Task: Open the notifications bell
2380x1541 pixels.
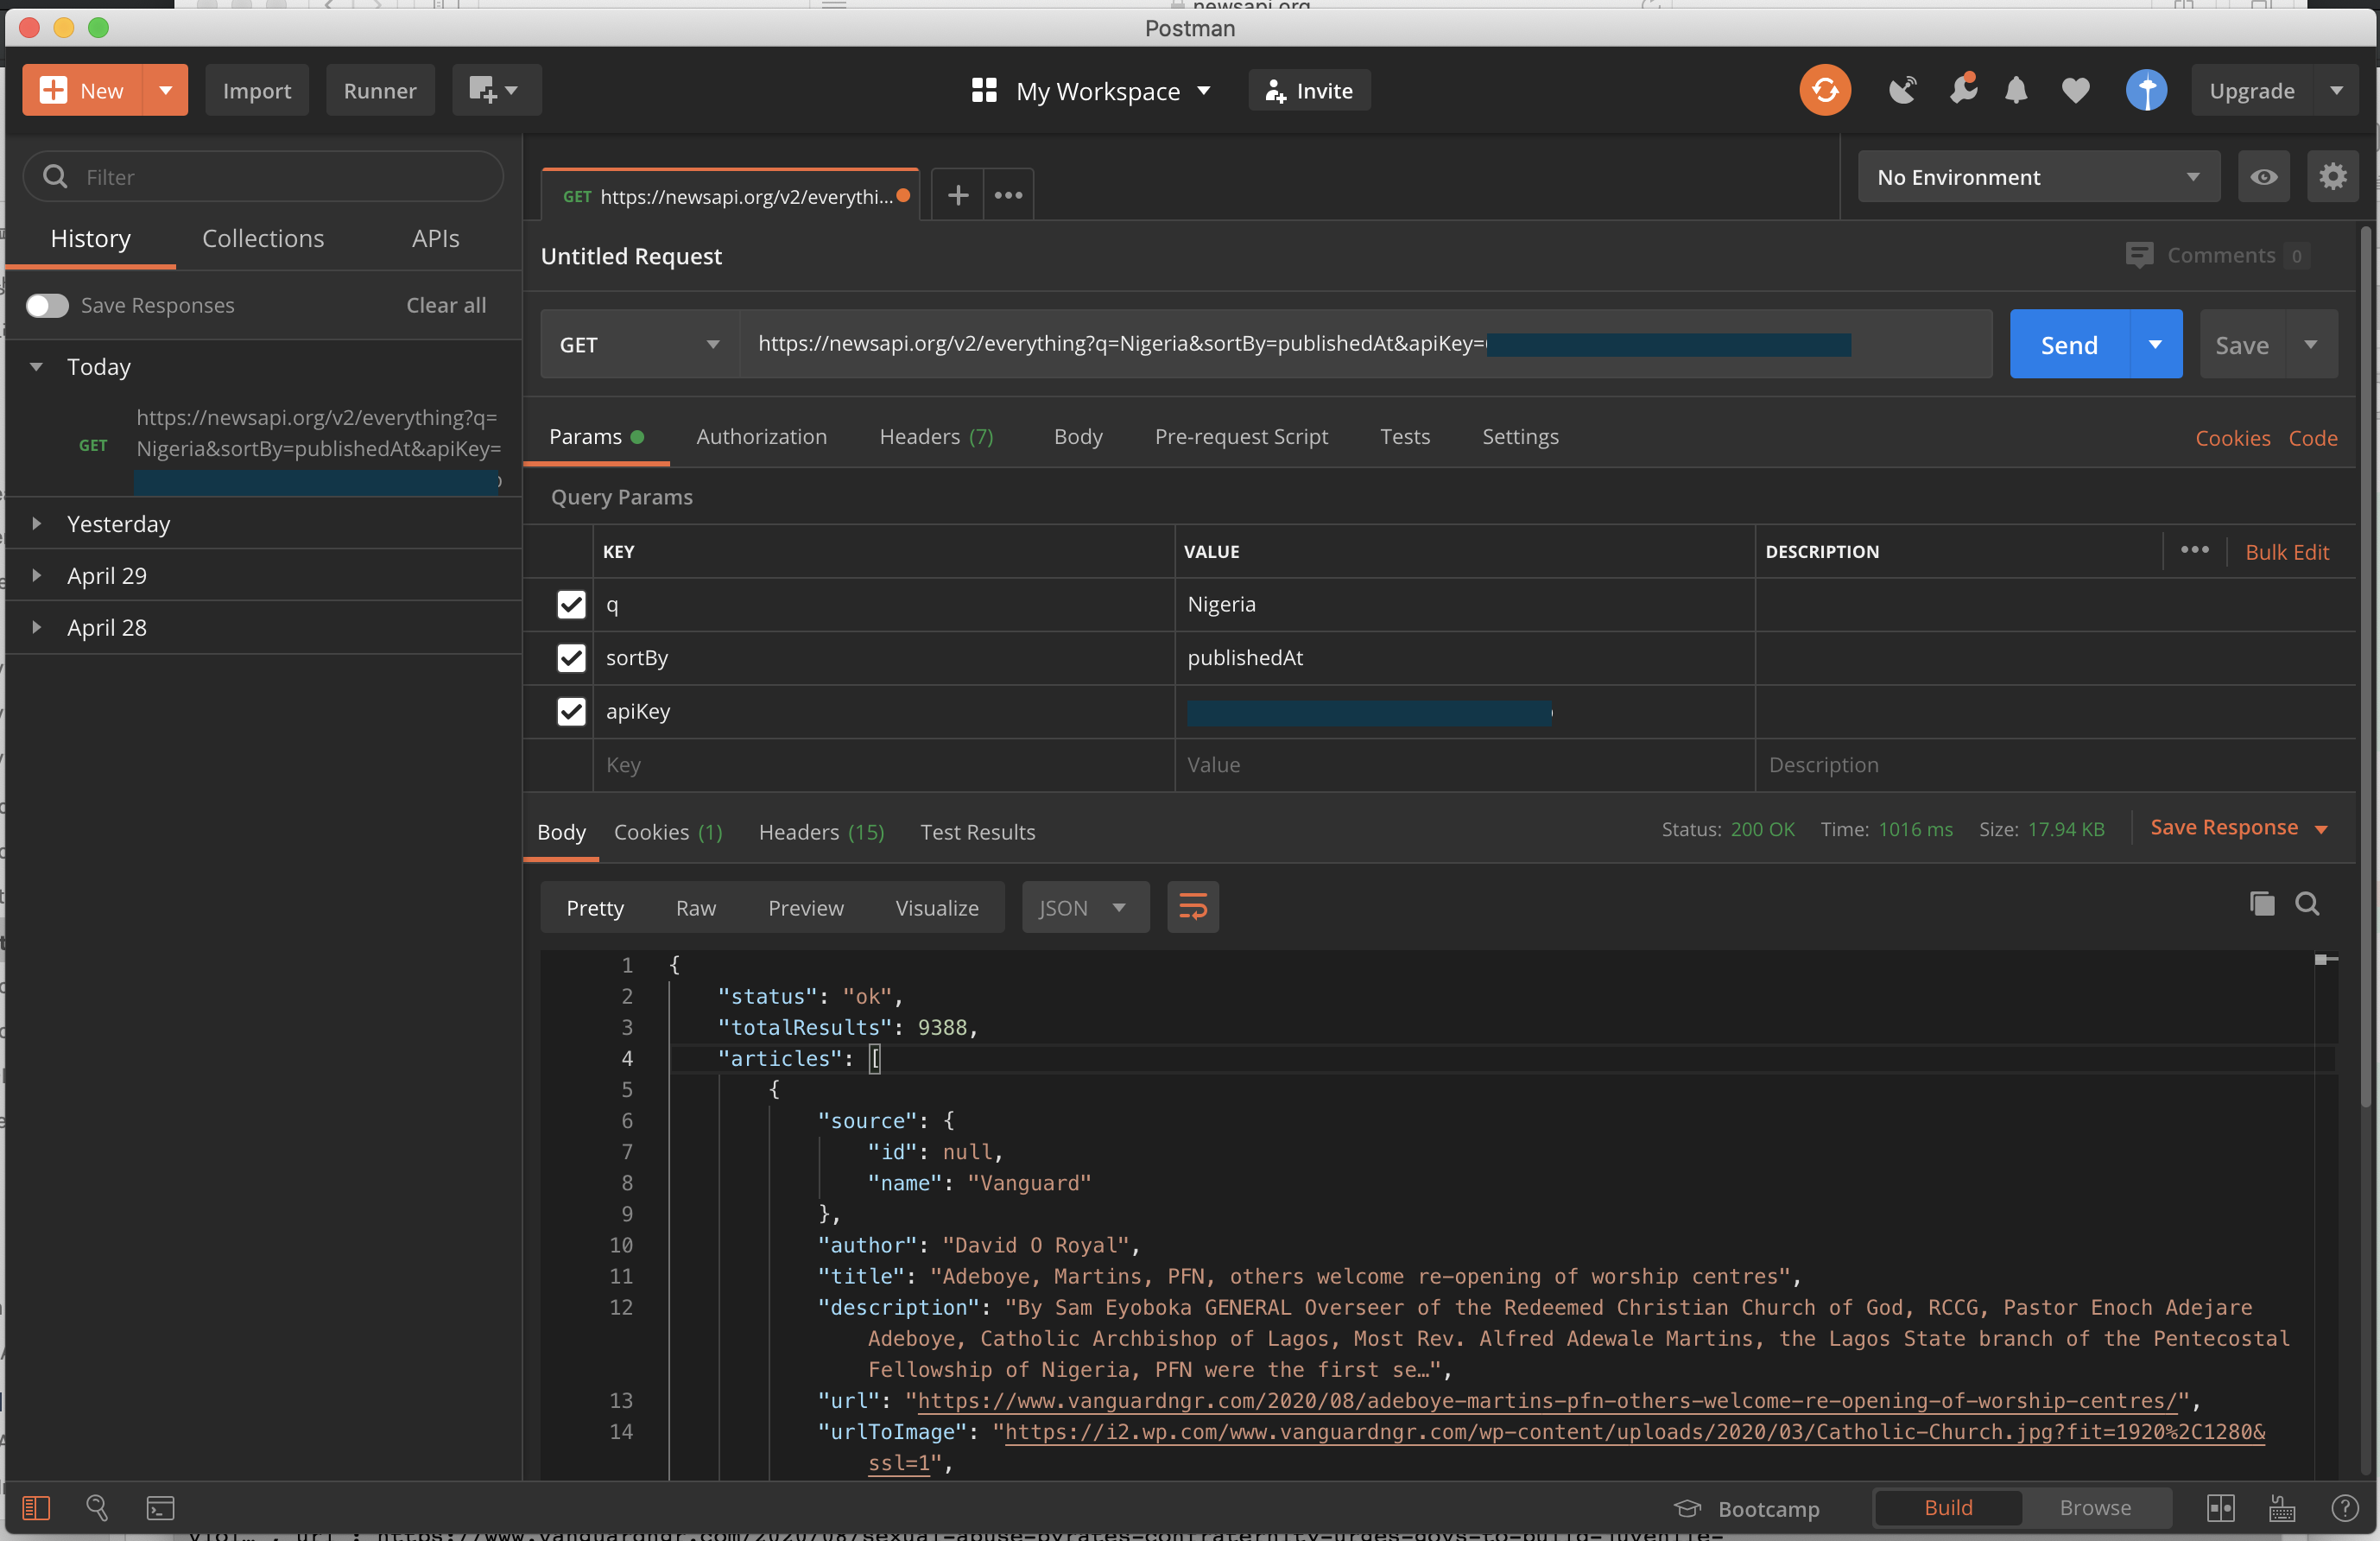Action: [2016, 90]
